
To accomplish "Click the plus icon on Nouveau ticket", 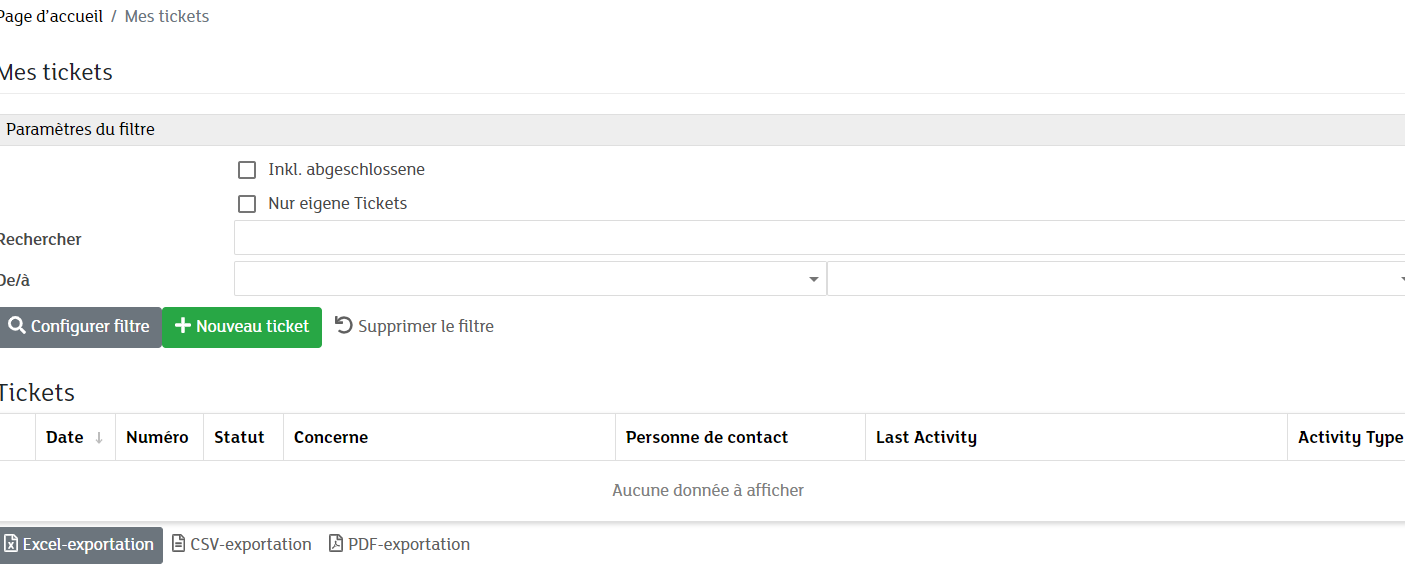I will (x=182, y=326).
